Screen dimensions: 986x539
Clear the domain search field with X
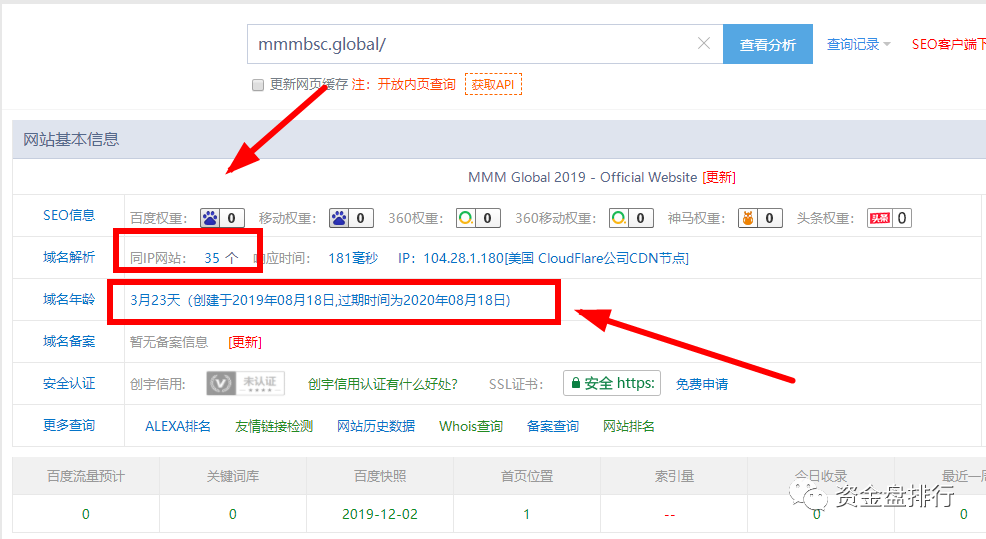[x=704, y=43]
